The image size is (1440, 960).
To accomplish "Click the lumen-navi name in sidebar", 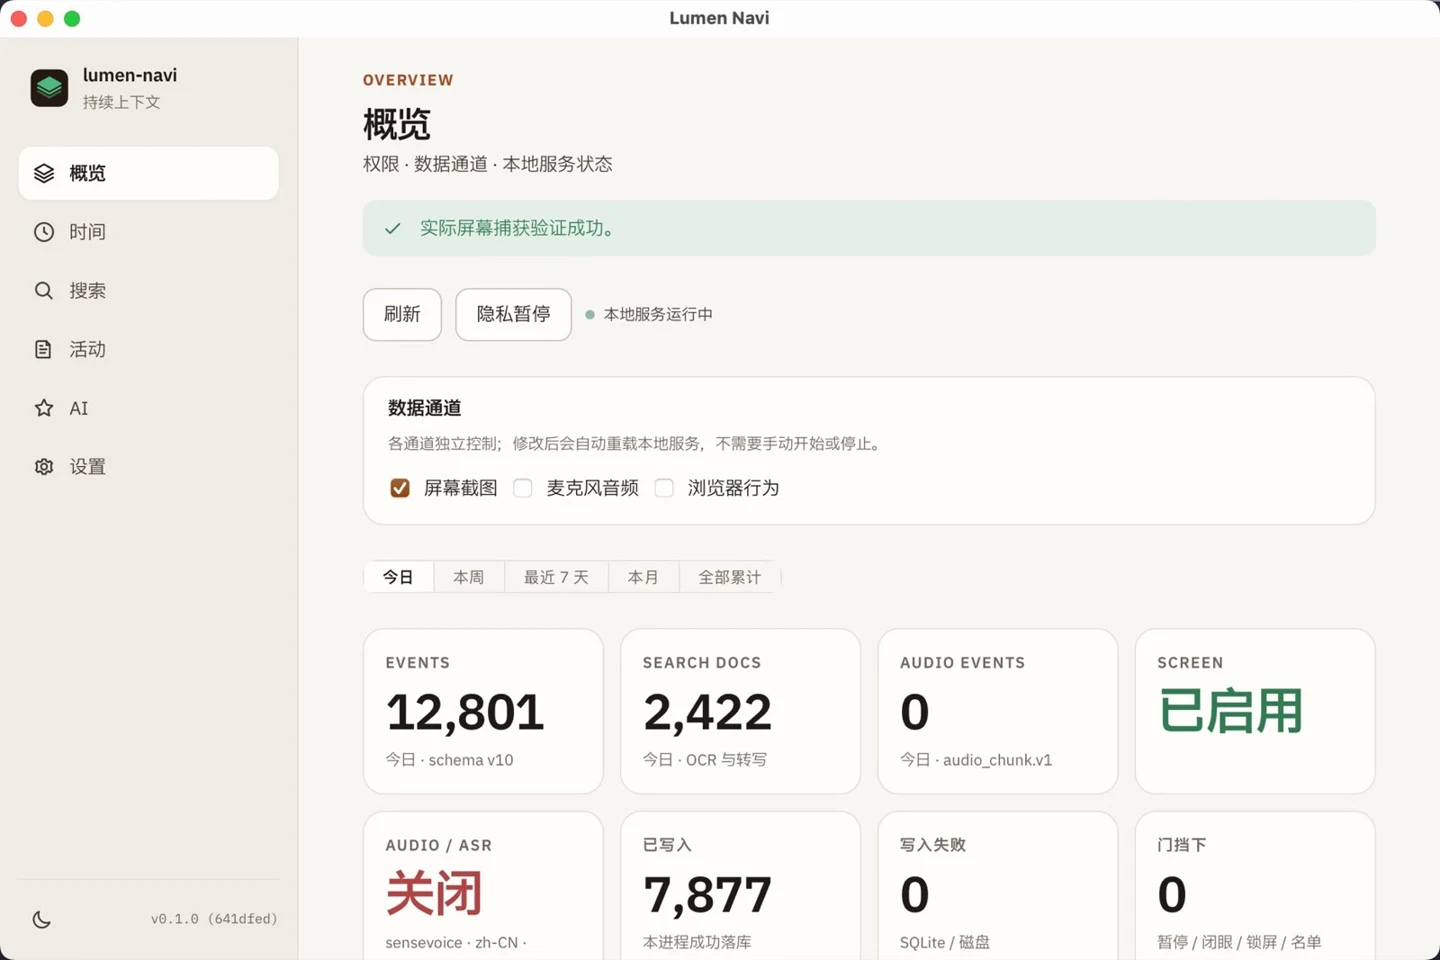I will pyautogui.click(x=130, y=75).
